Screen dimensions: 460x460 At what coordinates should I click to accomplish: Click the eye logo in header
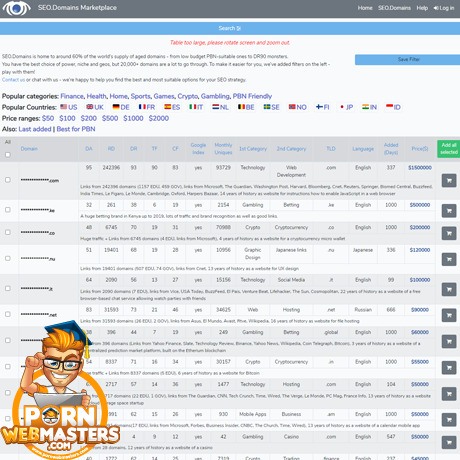click(x=16, y=8)
